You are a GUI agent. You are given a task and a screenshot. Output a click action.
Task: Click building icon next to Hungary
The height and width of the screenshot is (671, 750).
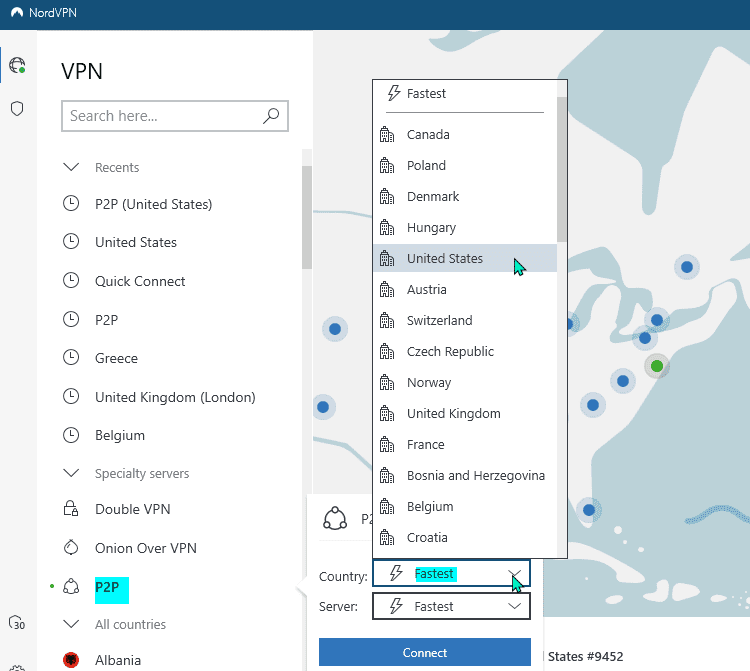tap(387, 228)
